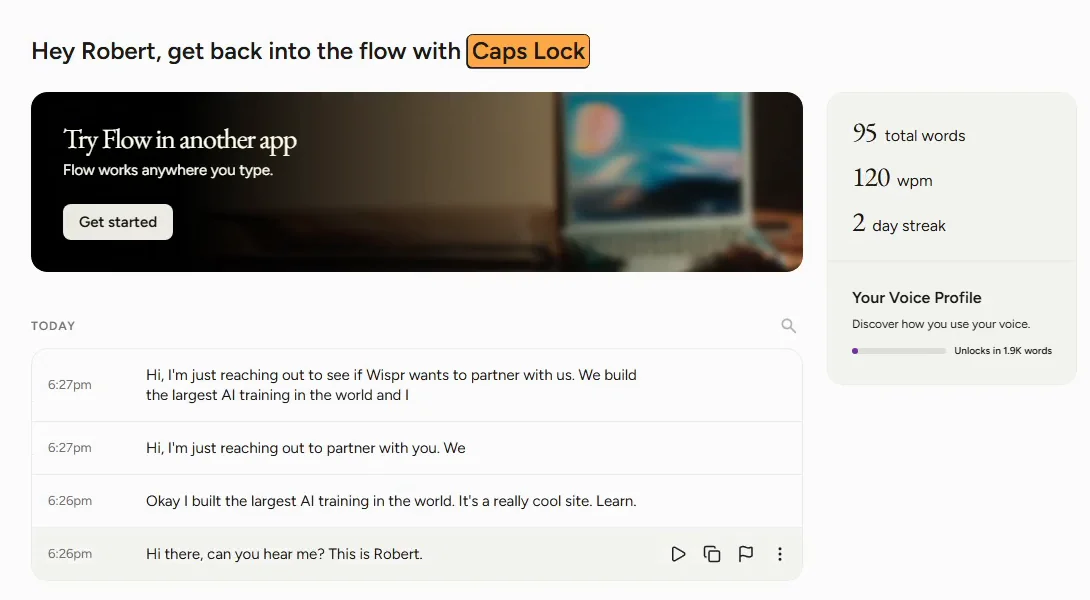This screenshot has height=600, width=1090.
Task: Open more options for the 'This is Robert' entry
Action: (780, 554)
